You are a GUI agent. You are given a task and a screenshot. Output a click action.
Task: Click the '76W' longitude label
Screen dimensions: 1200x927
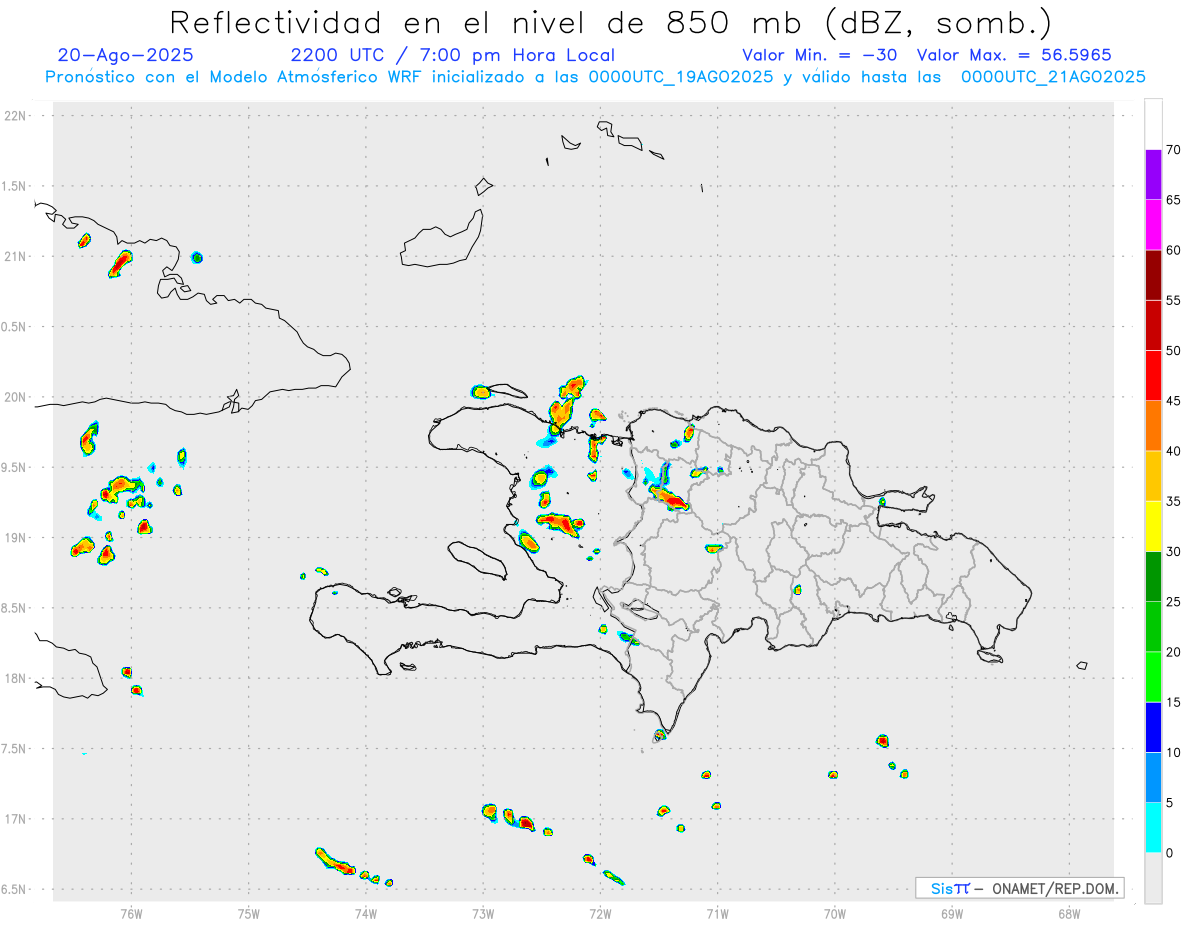tap(131, 913)
